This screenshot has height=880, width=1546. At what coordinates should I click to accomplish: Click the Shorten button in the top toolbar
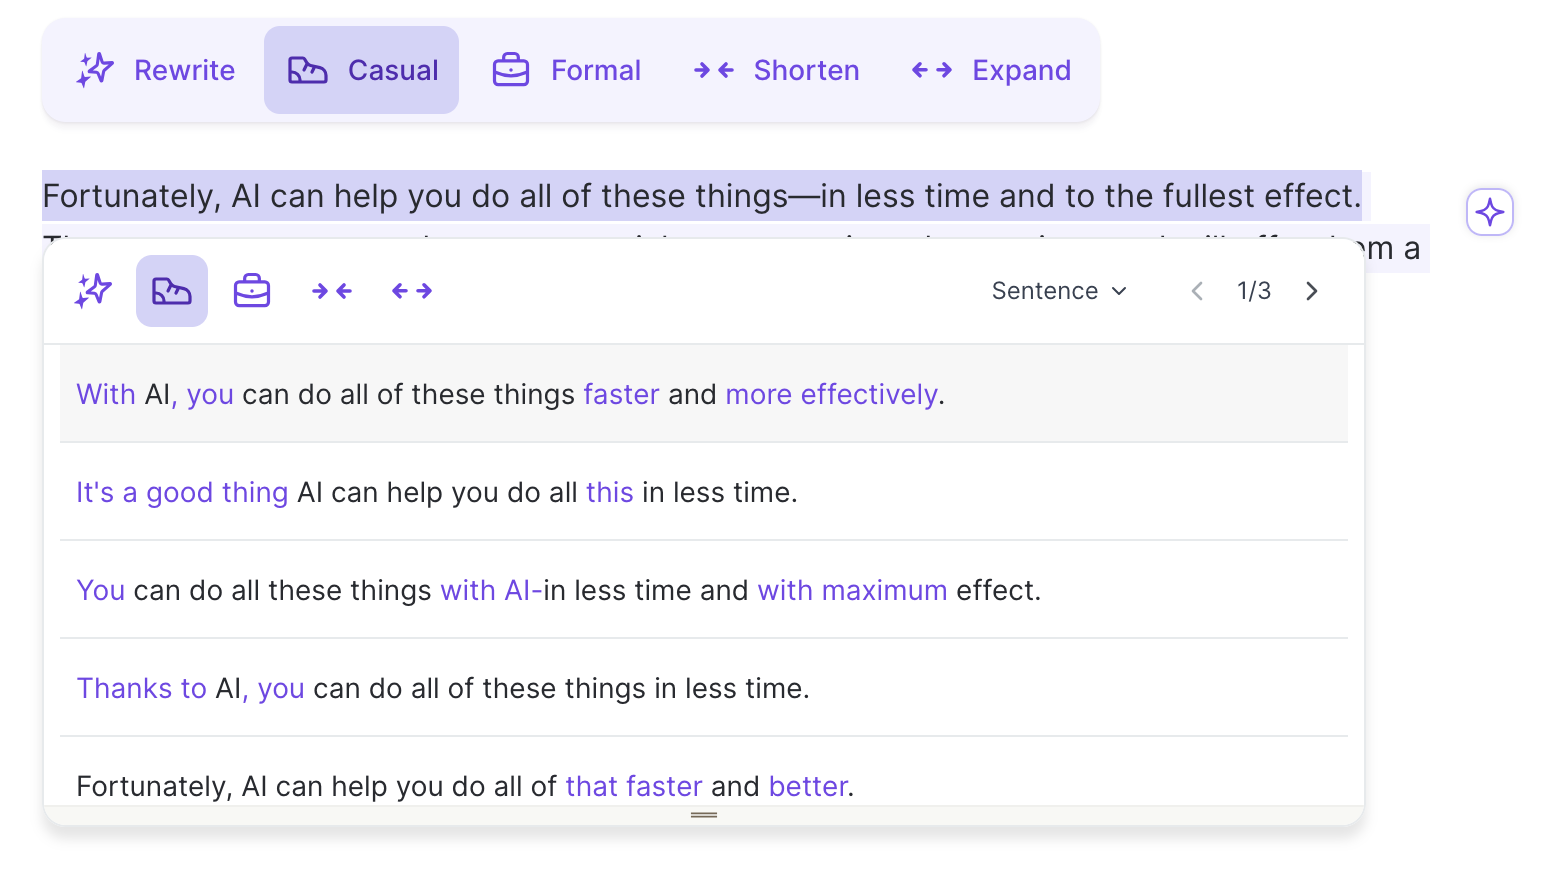pyautogui.click(x=776, y=70)
